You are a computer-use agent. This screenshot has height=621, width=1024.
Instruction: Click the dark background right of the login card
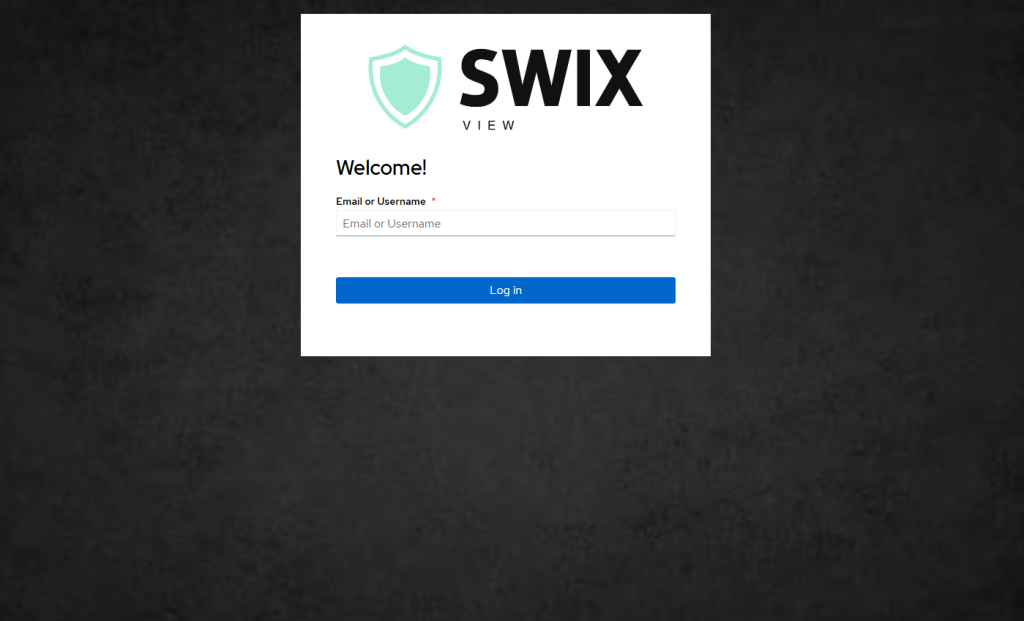(867, 261)
